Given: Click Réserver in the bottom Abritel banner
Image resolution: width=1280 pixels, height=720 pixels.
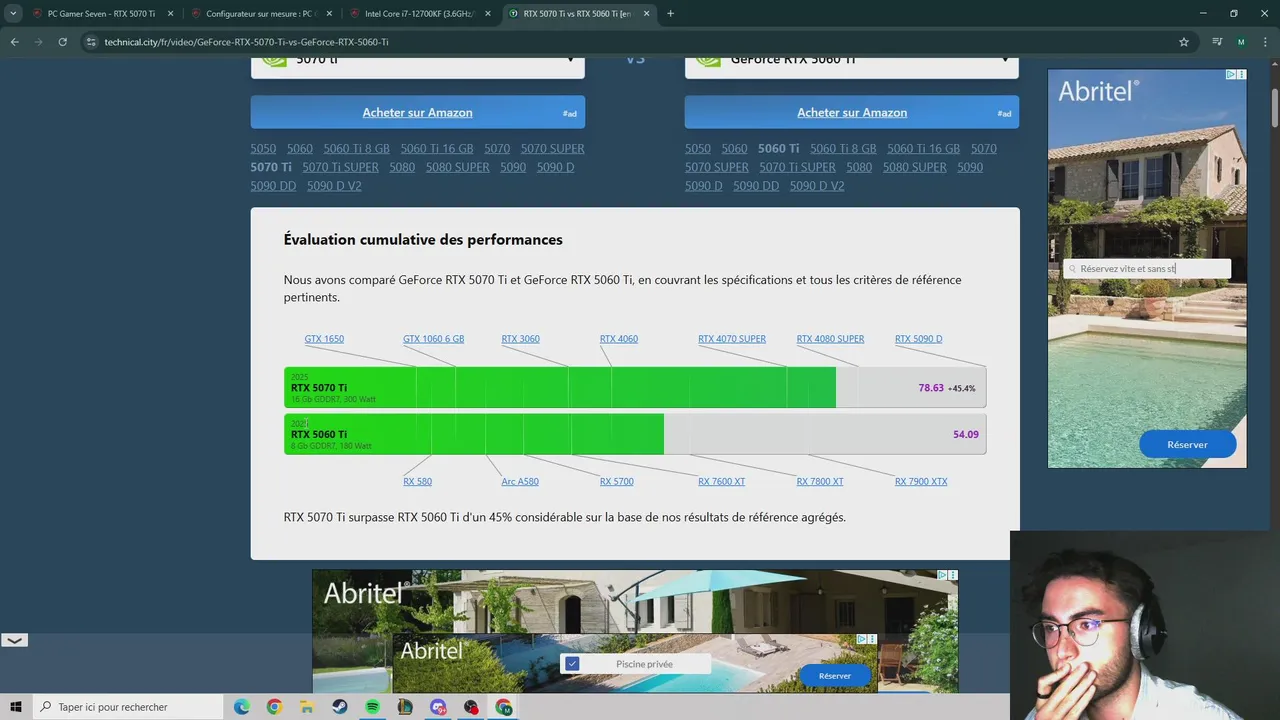Looking at the screenshot, I should click(835, 675).
